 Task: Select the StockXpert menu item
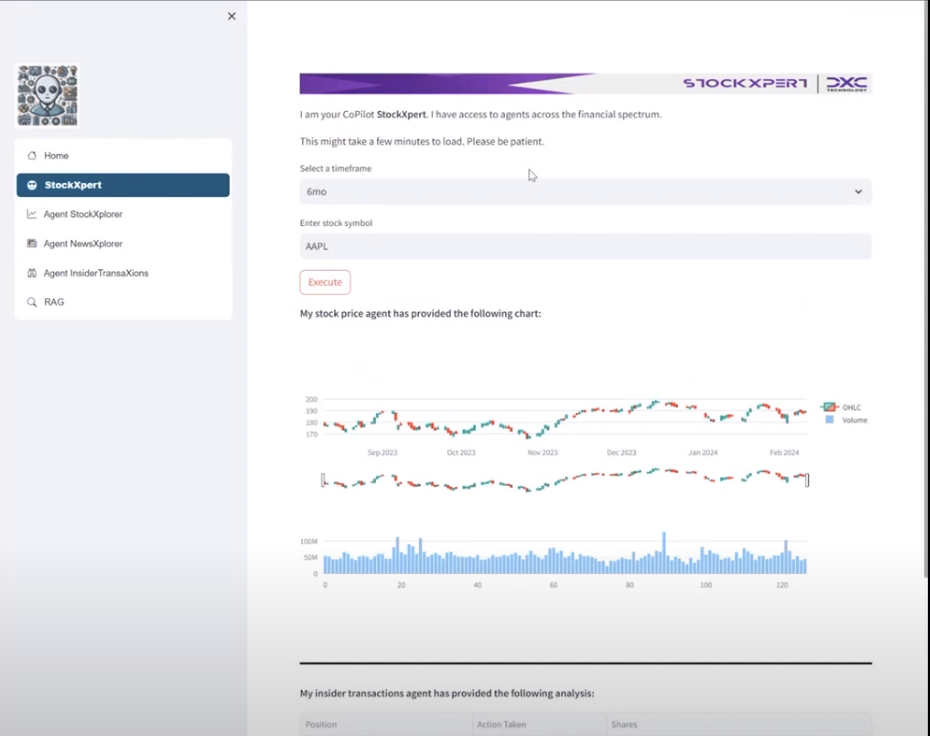click(x=123, y=185)
